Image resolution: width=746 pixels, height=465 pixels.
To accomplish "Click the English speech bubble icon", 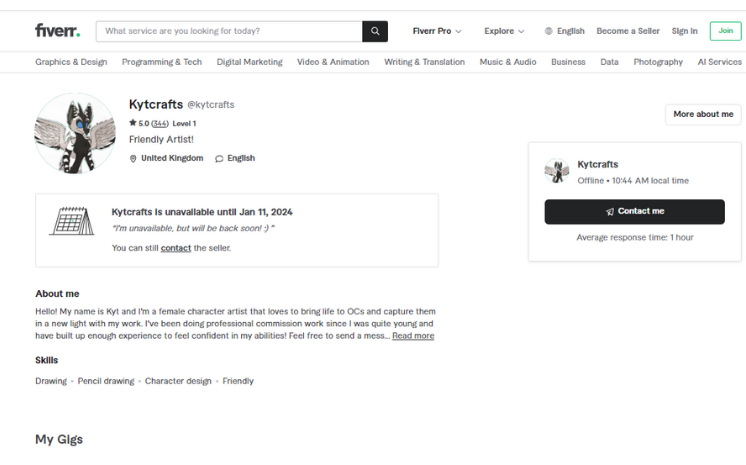I will click(219, 158).
